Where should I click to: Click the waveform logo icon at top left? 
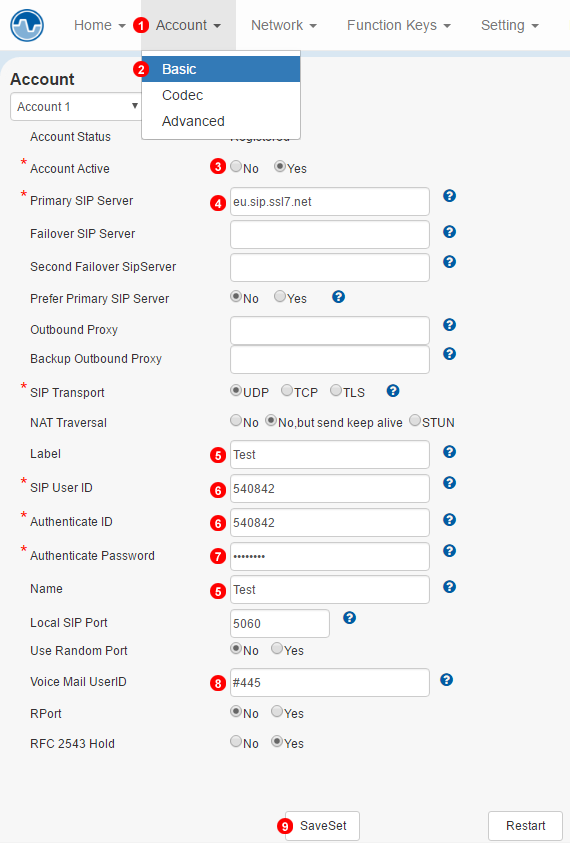point(27,25)
